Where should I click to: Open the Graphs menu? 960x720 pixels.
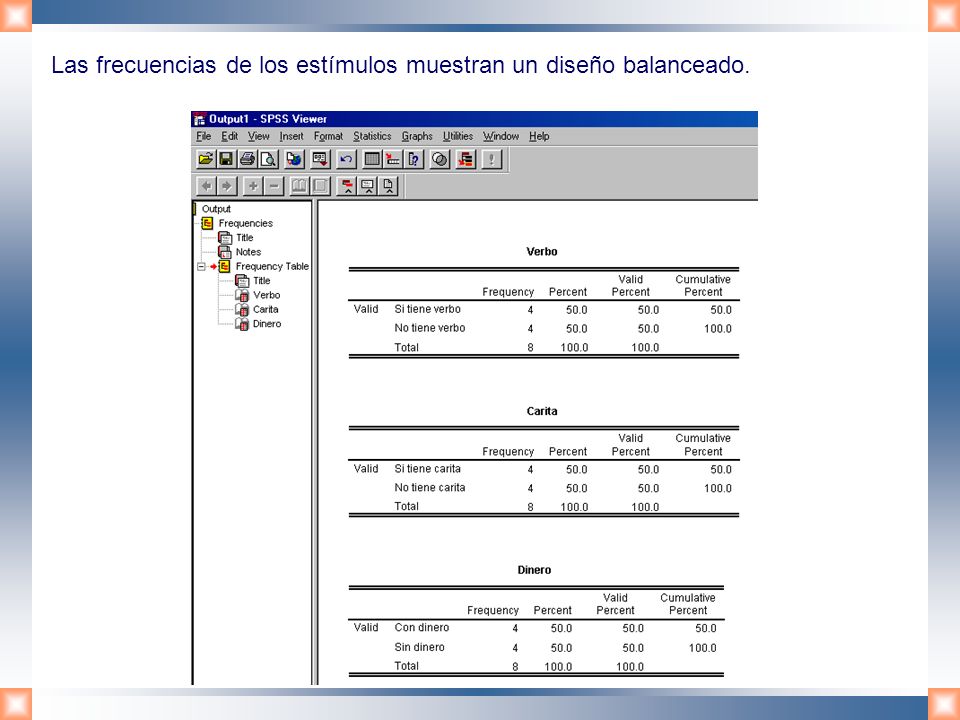pyautogui.click(x=417, y=136)
